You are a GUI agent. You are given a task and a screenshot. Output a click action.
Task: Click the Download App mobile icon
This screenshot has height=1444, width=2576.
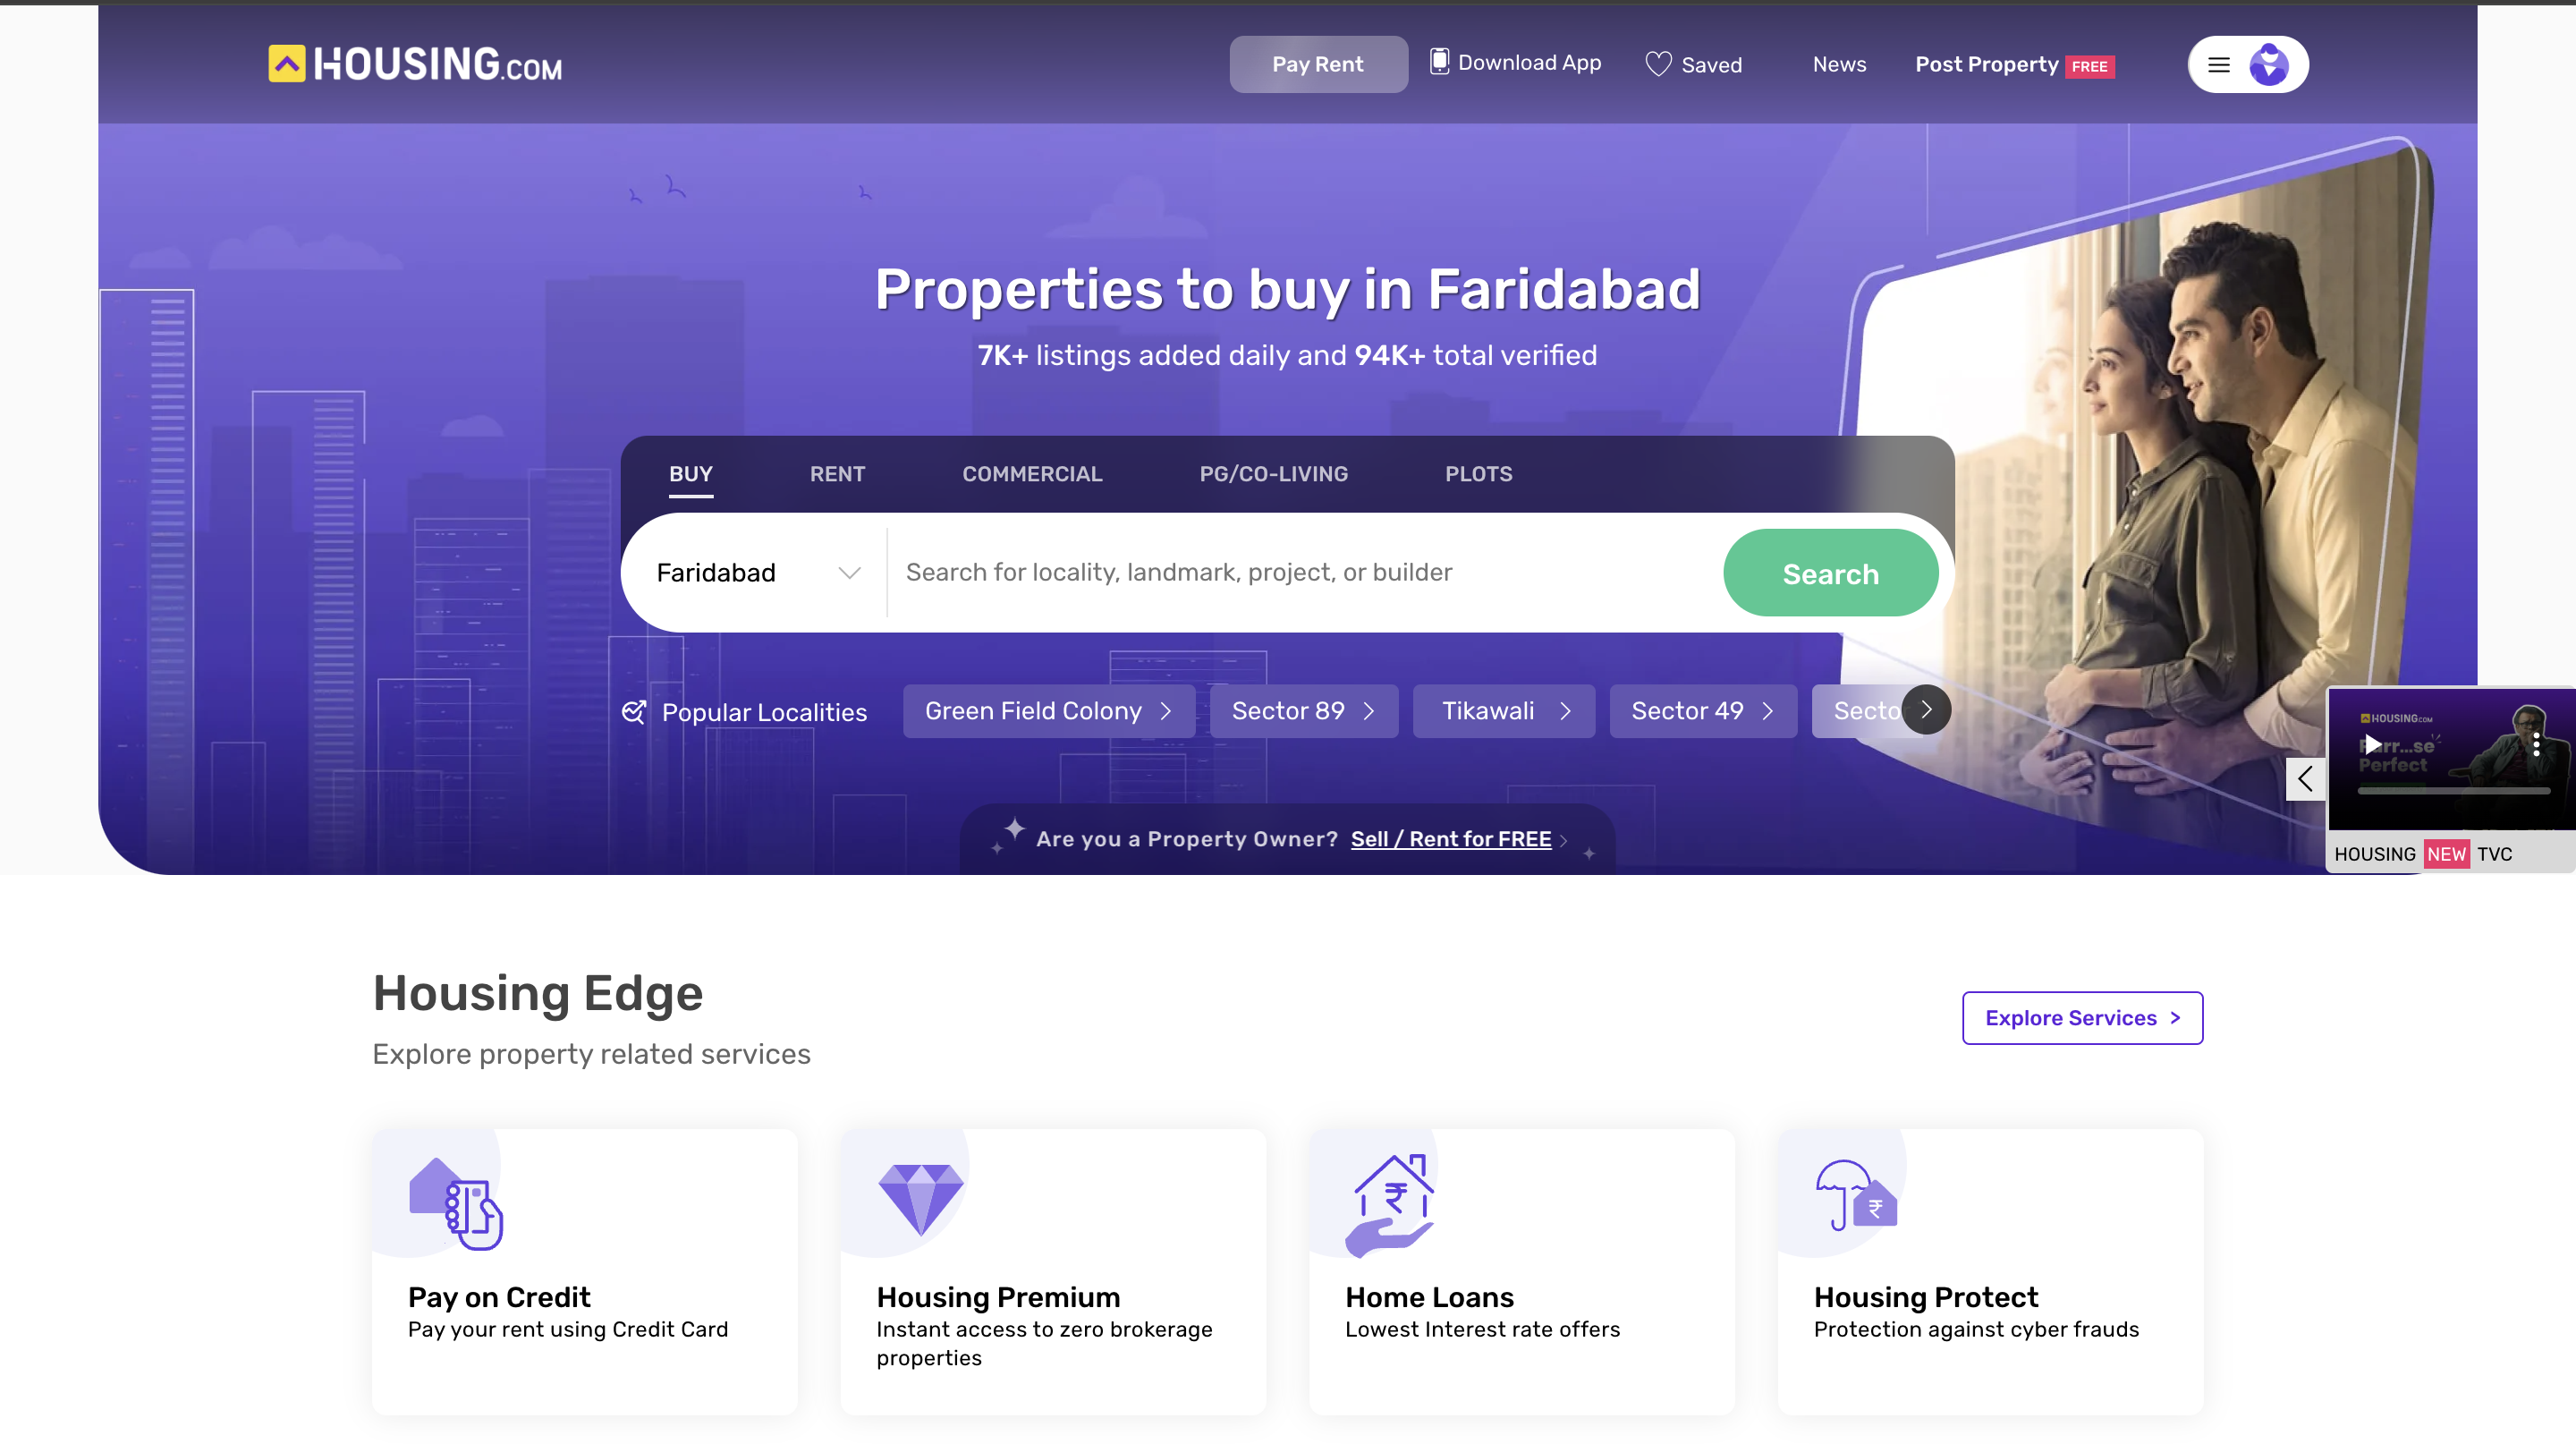[1438, 62]
